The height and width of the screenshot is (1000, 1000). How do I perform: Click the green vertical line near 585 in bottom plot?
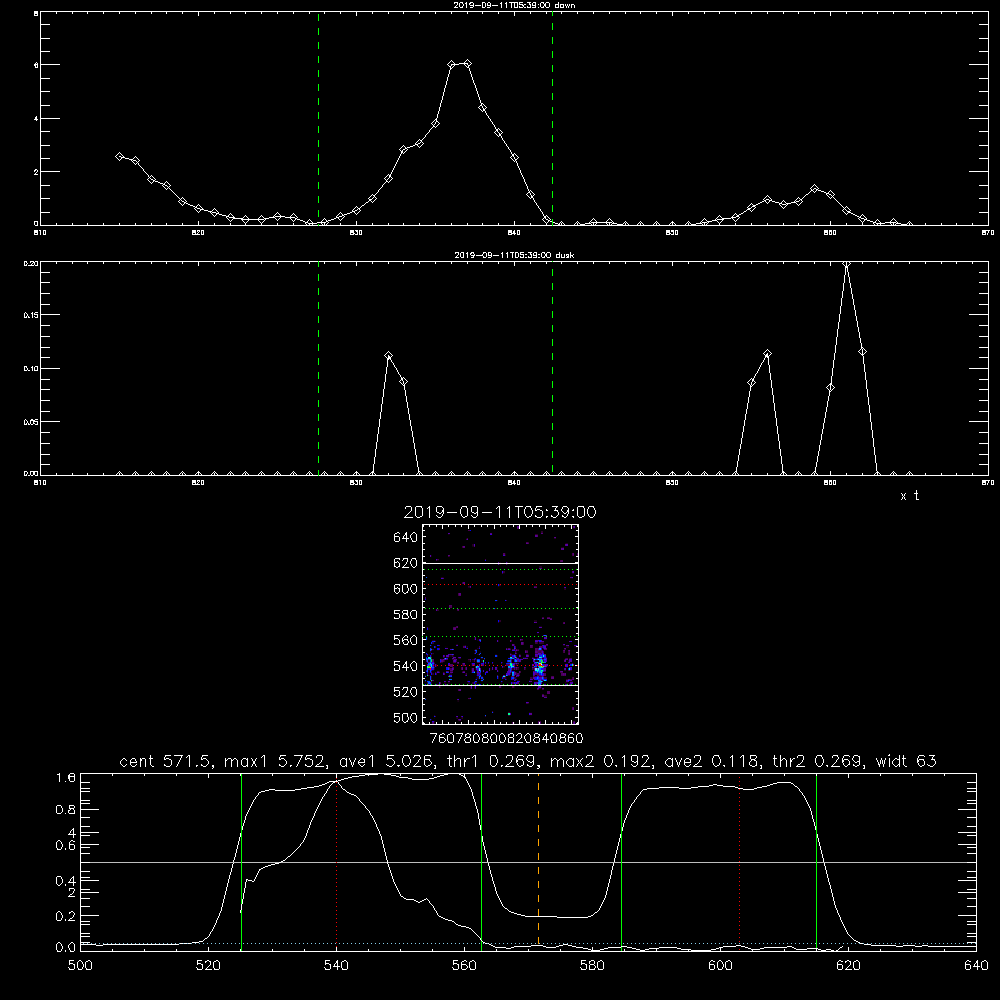click(x=621, y=861)
